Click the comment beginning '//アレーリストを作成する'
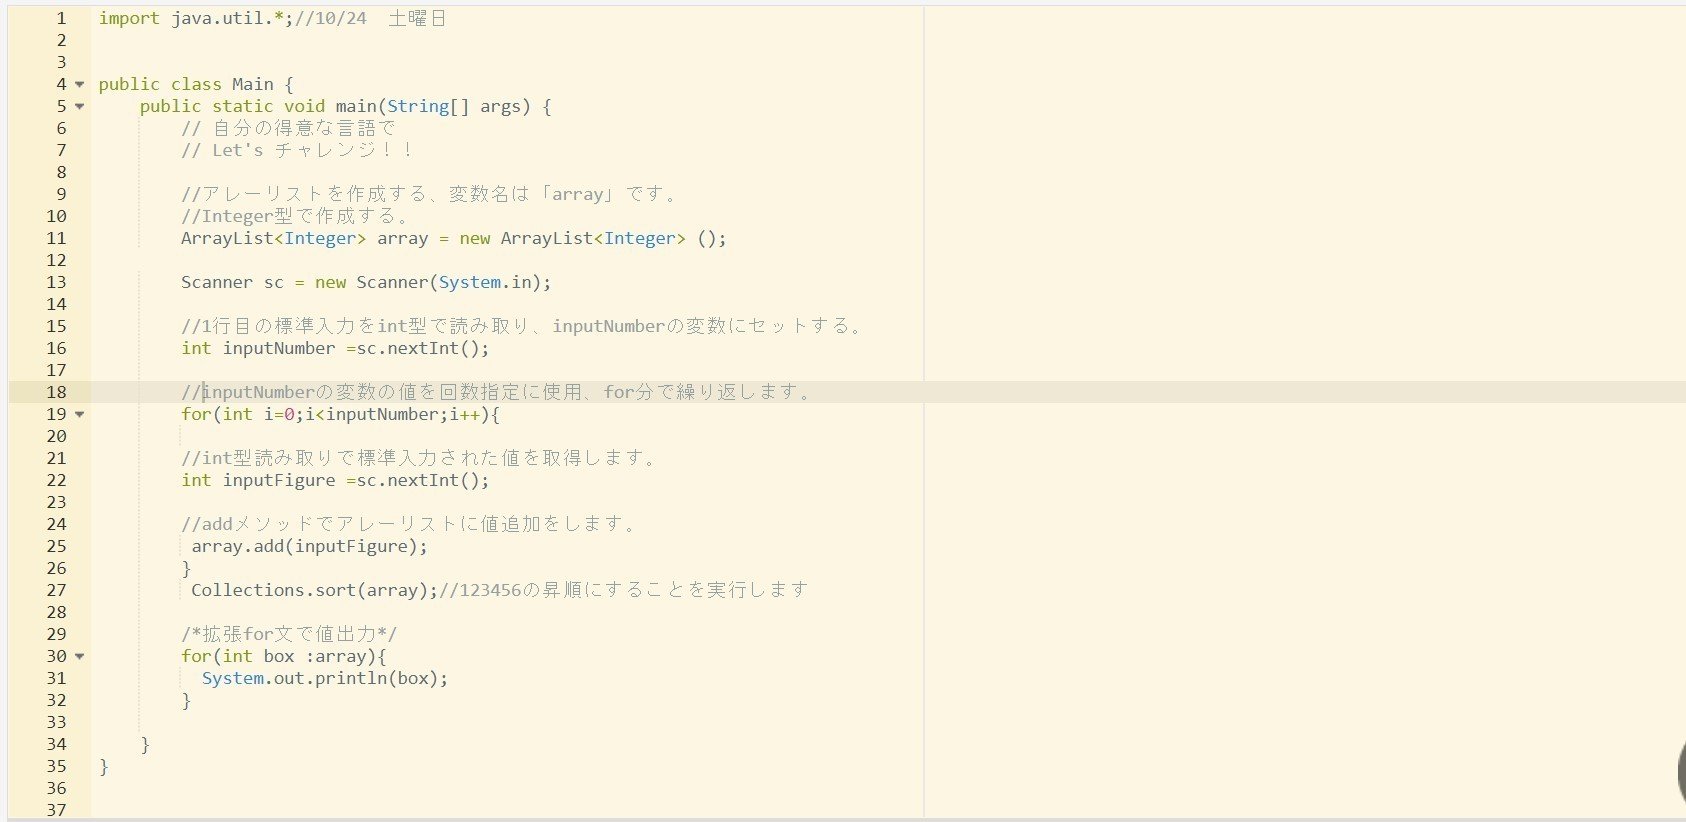1686x822 pixels. click(x=430, y=195)
